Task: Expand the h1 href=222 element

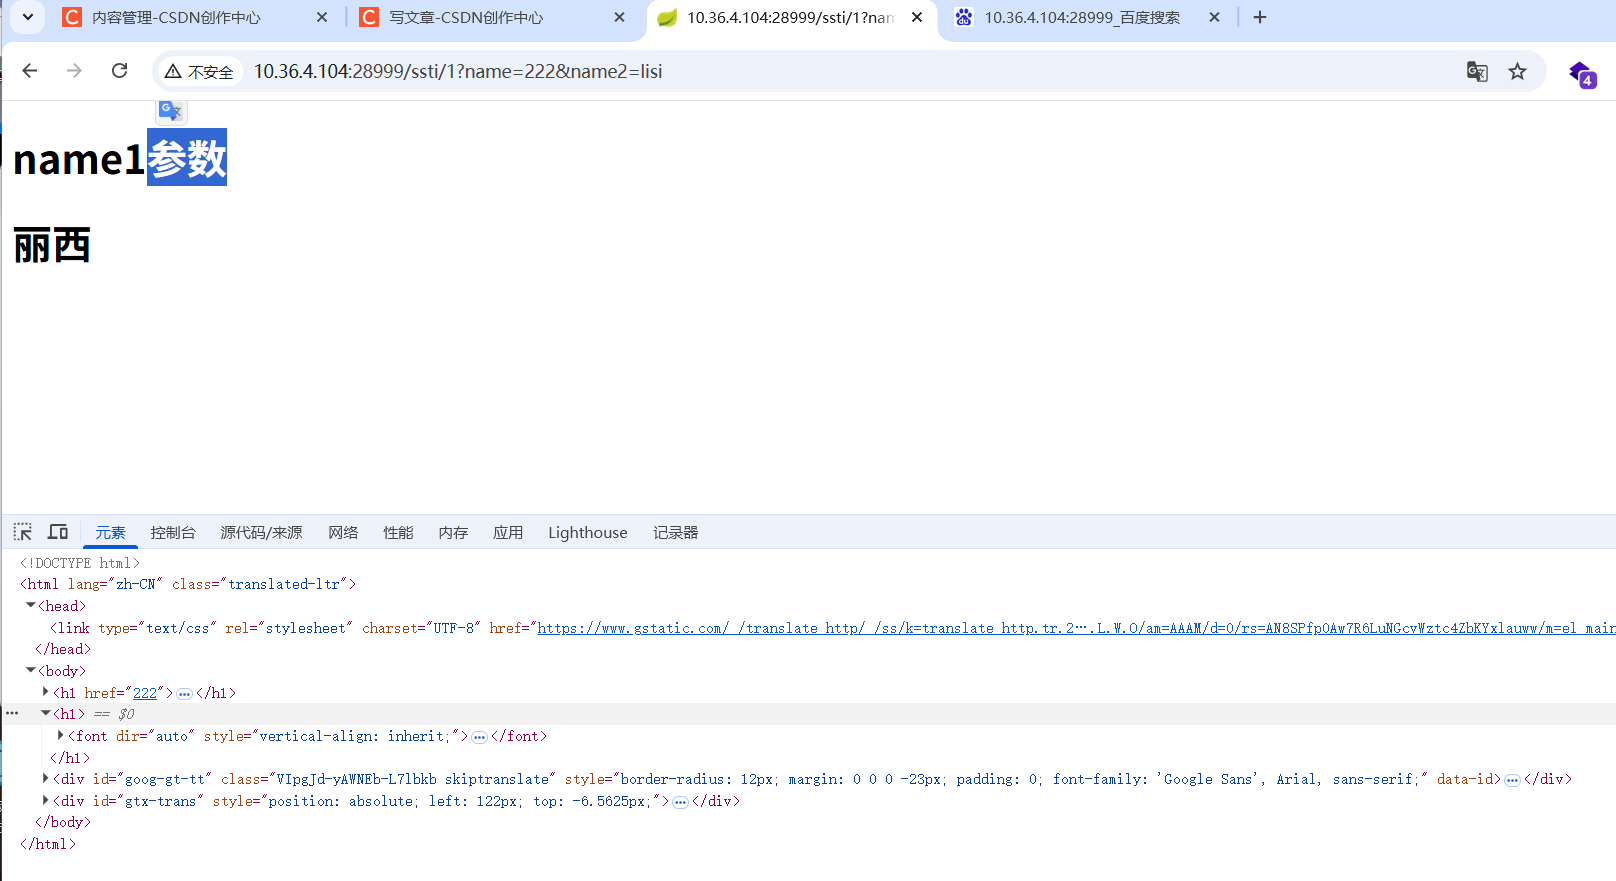Action: click(45, 692)
